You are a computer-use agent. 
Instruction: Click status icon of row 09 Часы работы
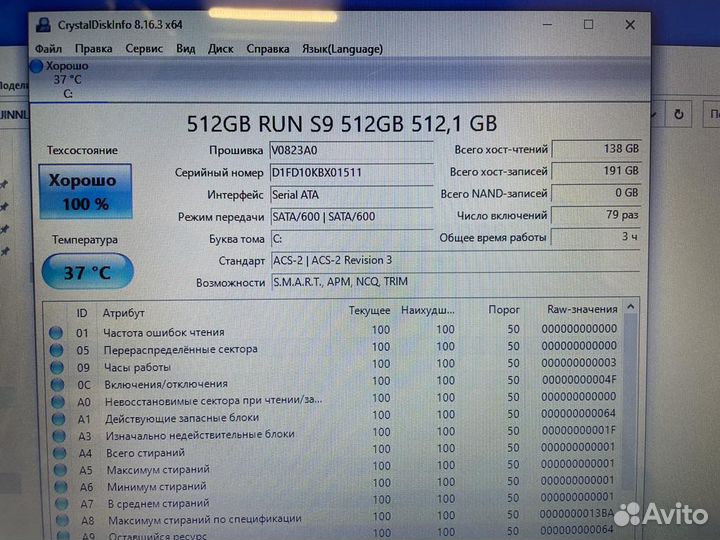57,368
